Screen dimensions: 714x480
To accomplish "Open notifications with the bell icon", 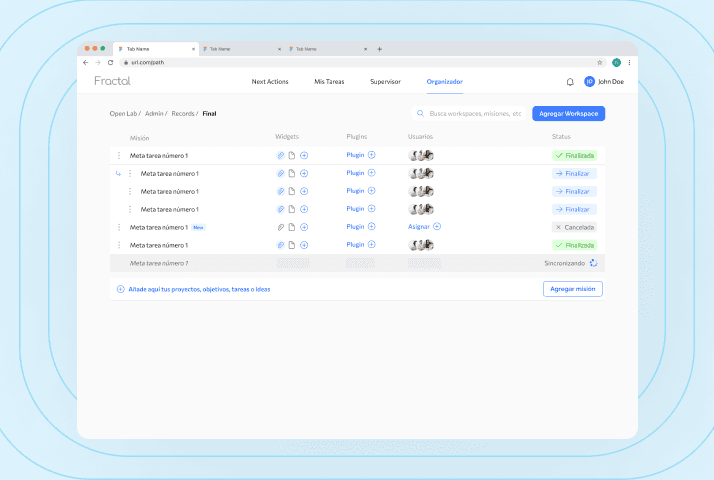I will pos(570,82).
